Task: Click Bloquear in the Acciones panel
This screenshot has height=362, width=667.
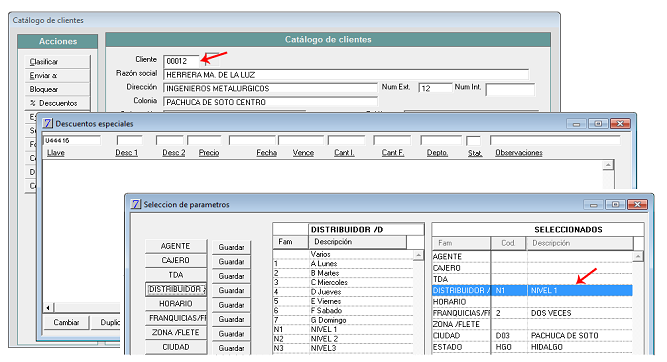Action: click(x=57, y=89)
